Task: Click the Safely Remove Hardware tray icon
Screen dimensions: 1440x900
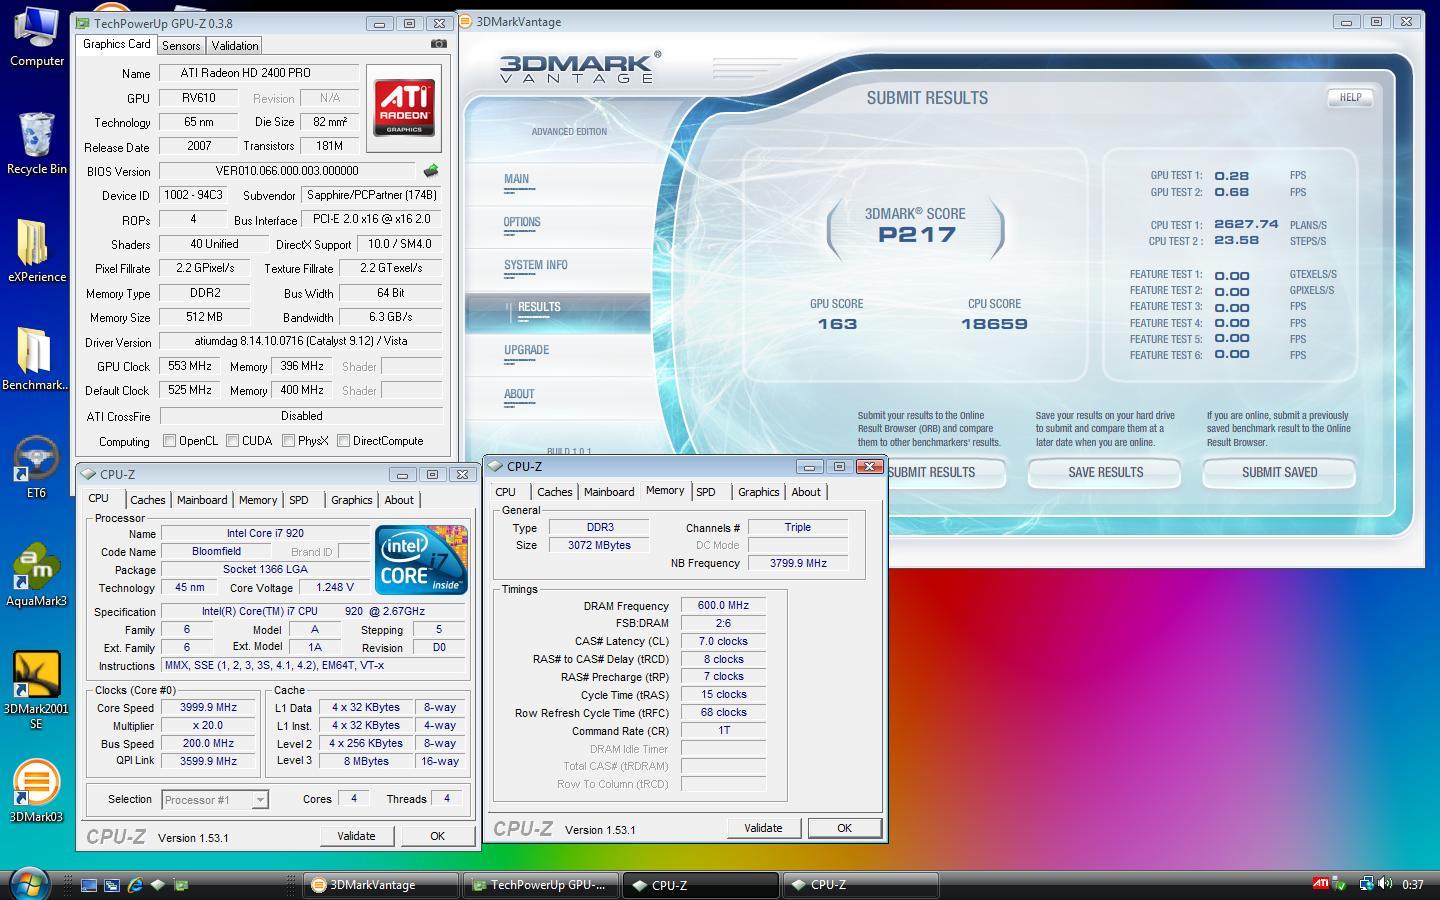Action: (1341, 884)
